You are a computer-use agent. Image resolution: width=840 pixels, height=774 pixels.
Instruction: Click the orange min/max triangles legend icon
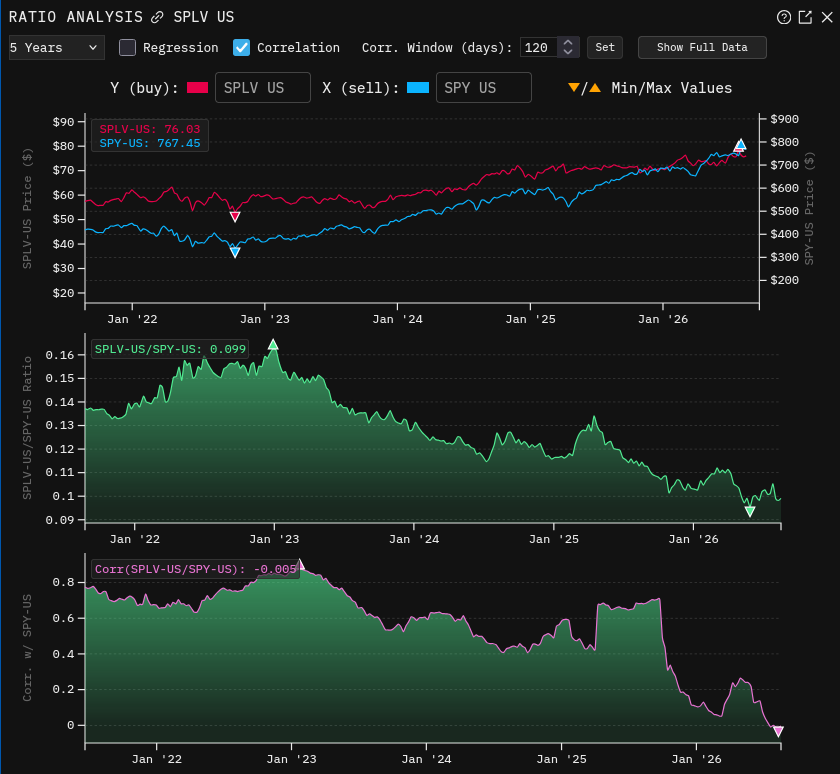pyautogui.click(x=584, y=88)
